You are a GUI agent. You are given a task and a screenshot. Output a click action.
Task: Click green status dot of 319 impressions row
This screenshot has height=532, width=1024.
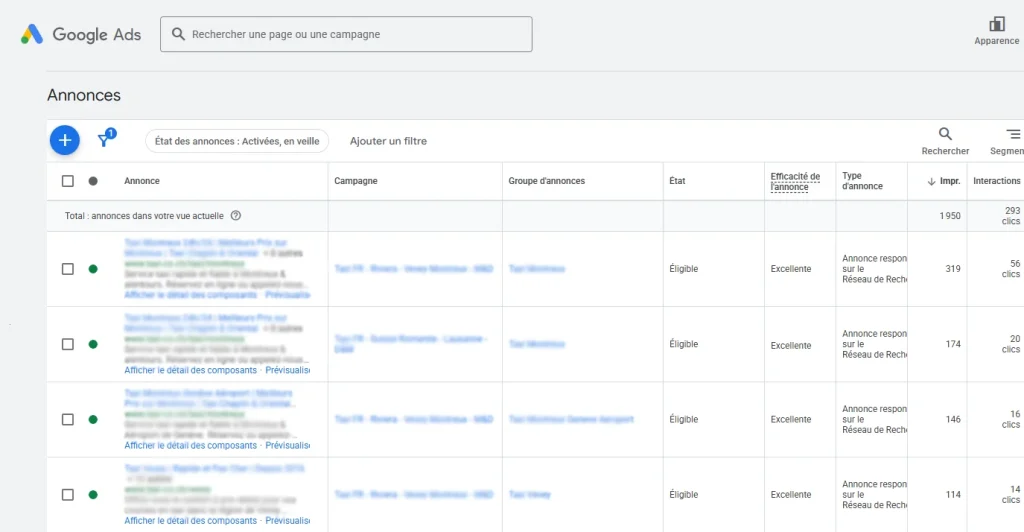(93, 269)
